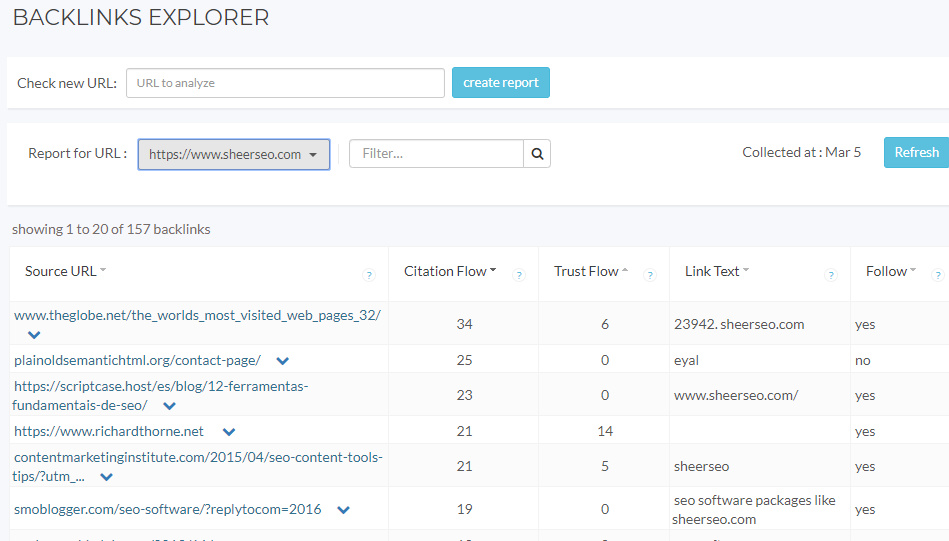This screenshot has width=949, height=541.
Task: Open help icon for Citation Flow column
Action: click(x=519, y=275)
